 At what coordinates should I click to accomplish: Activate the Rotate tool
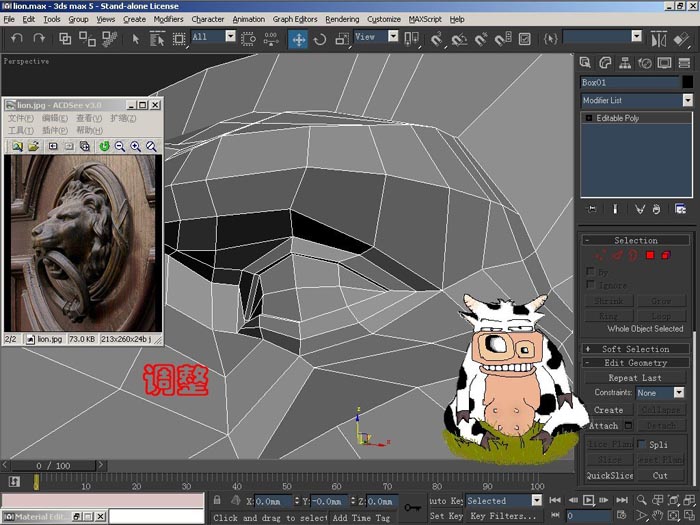[320, 39]
